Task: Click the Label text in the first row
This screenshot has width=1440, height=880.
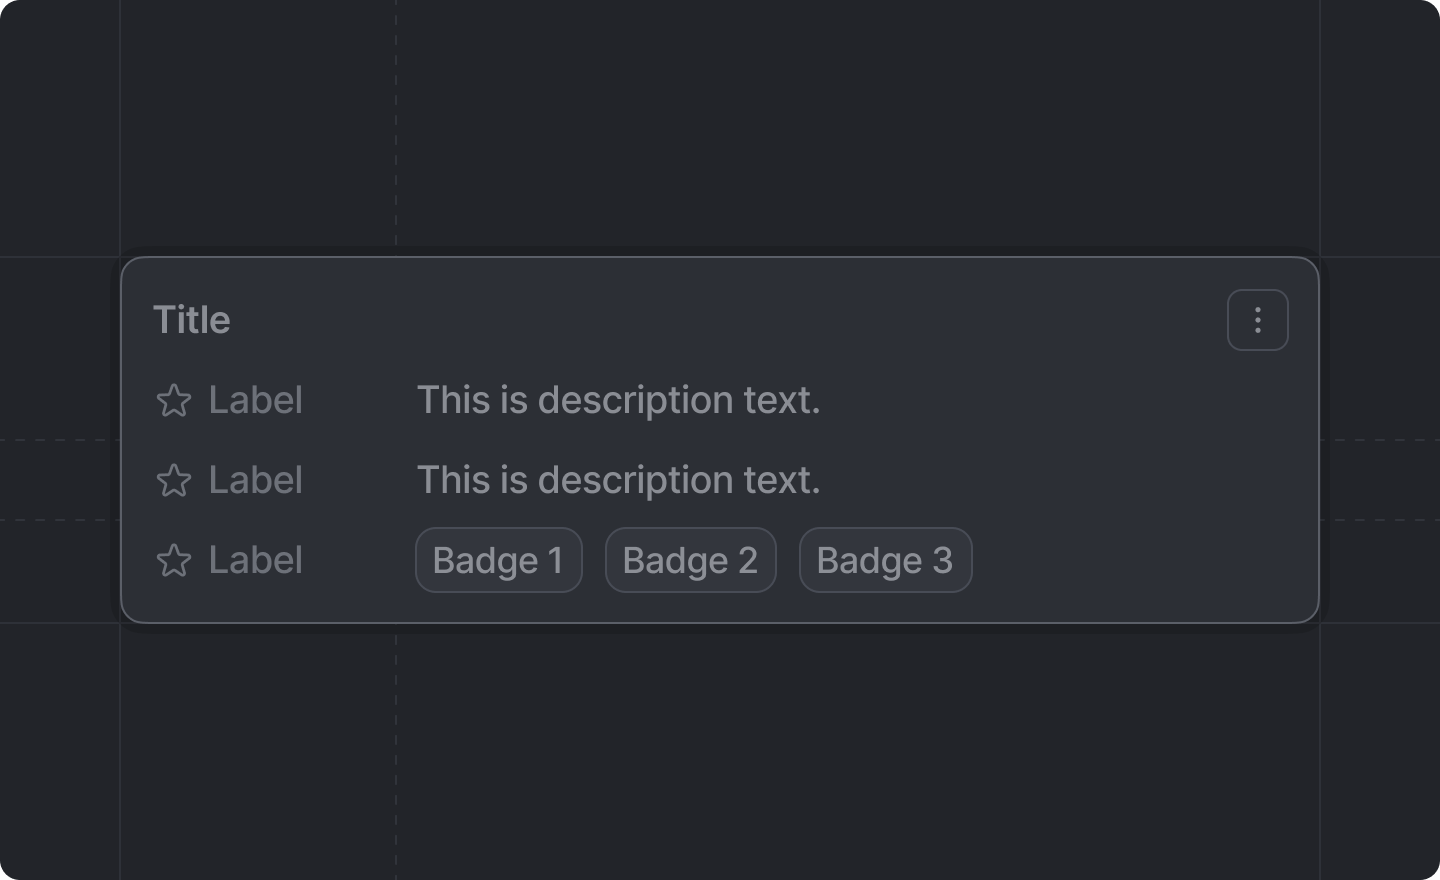Action: tap(255, 400)
